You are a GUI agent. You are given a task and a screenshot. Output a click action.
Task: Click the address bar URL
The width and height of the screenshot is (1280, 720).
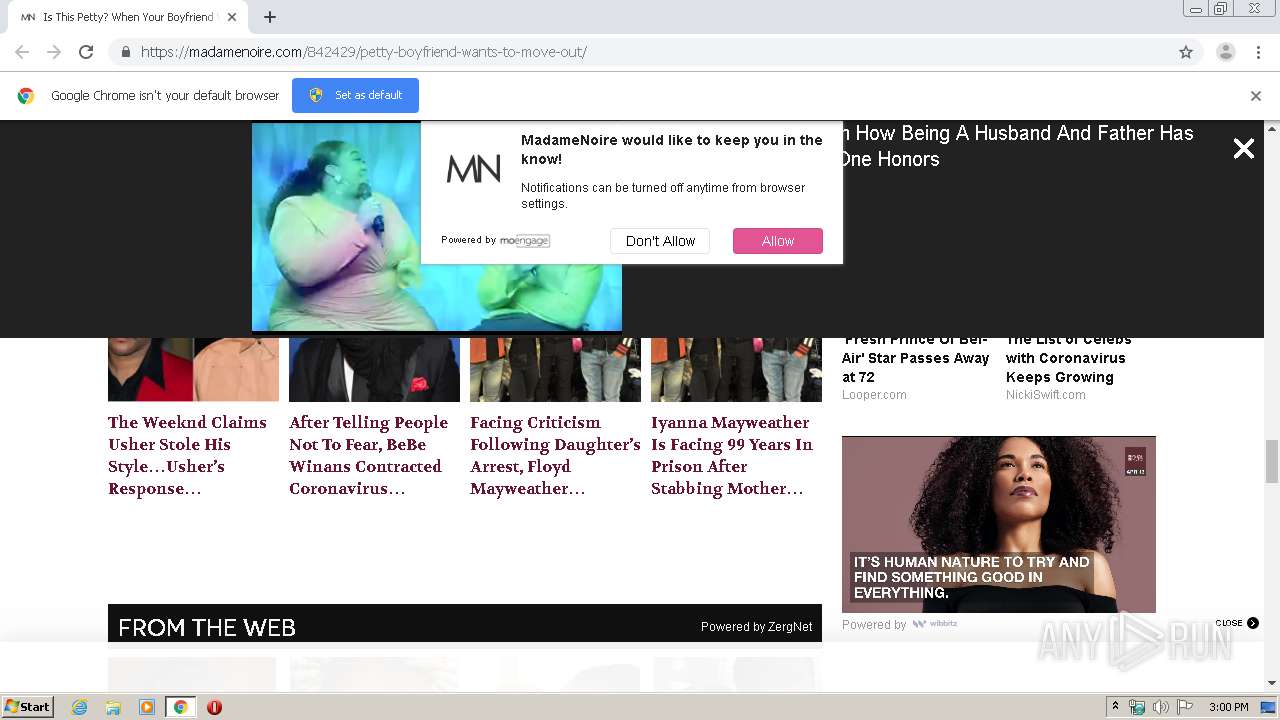click(x=363, y=52)
